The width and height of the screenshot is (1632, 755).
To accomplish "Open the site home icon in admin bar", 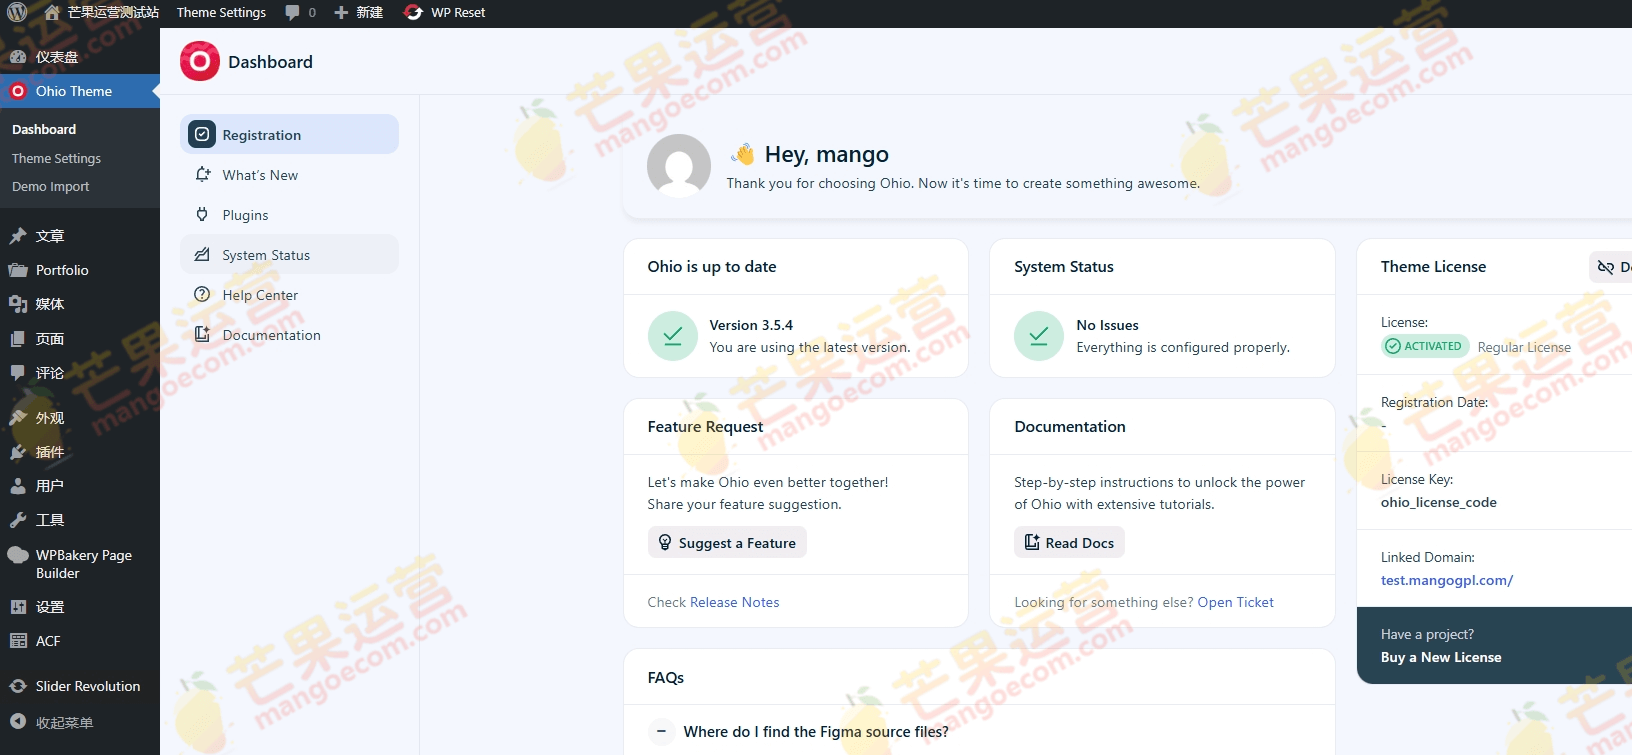I will pyautogui.click(x=52, y=13).
